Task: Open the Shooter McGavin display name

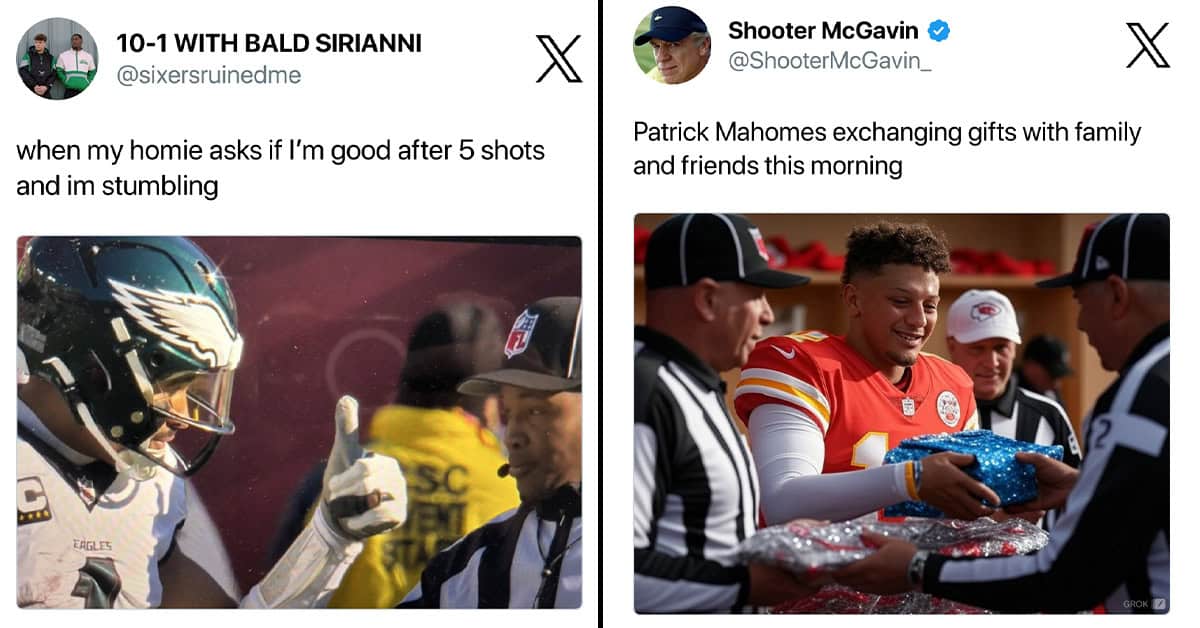Action: (x=823, y=31)
